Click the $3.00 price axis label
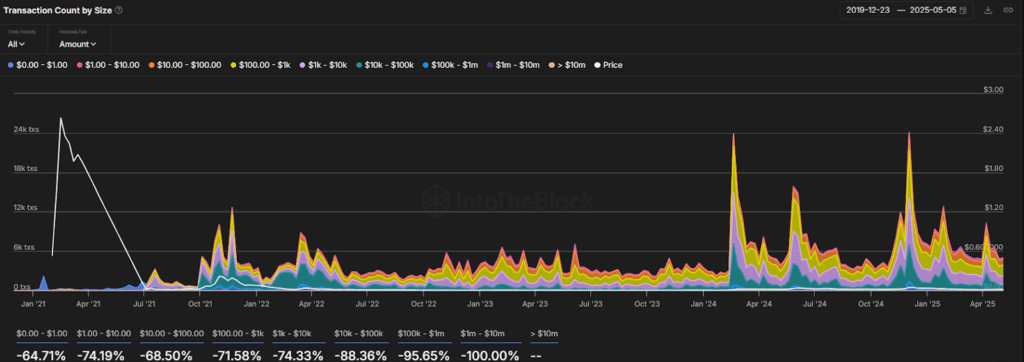The width and height of the screenshot is (1024, 362). coord(993,90)
